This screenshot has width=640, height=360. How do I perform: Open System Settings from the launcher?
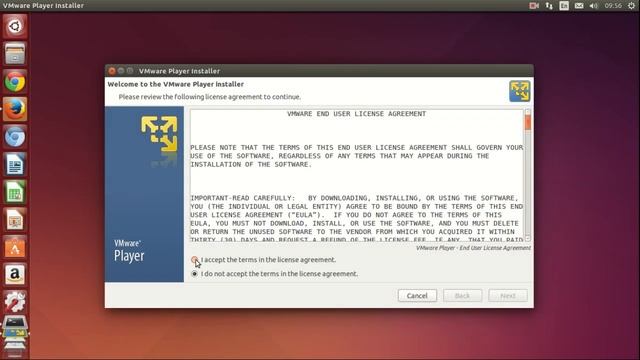coord(15,302)
